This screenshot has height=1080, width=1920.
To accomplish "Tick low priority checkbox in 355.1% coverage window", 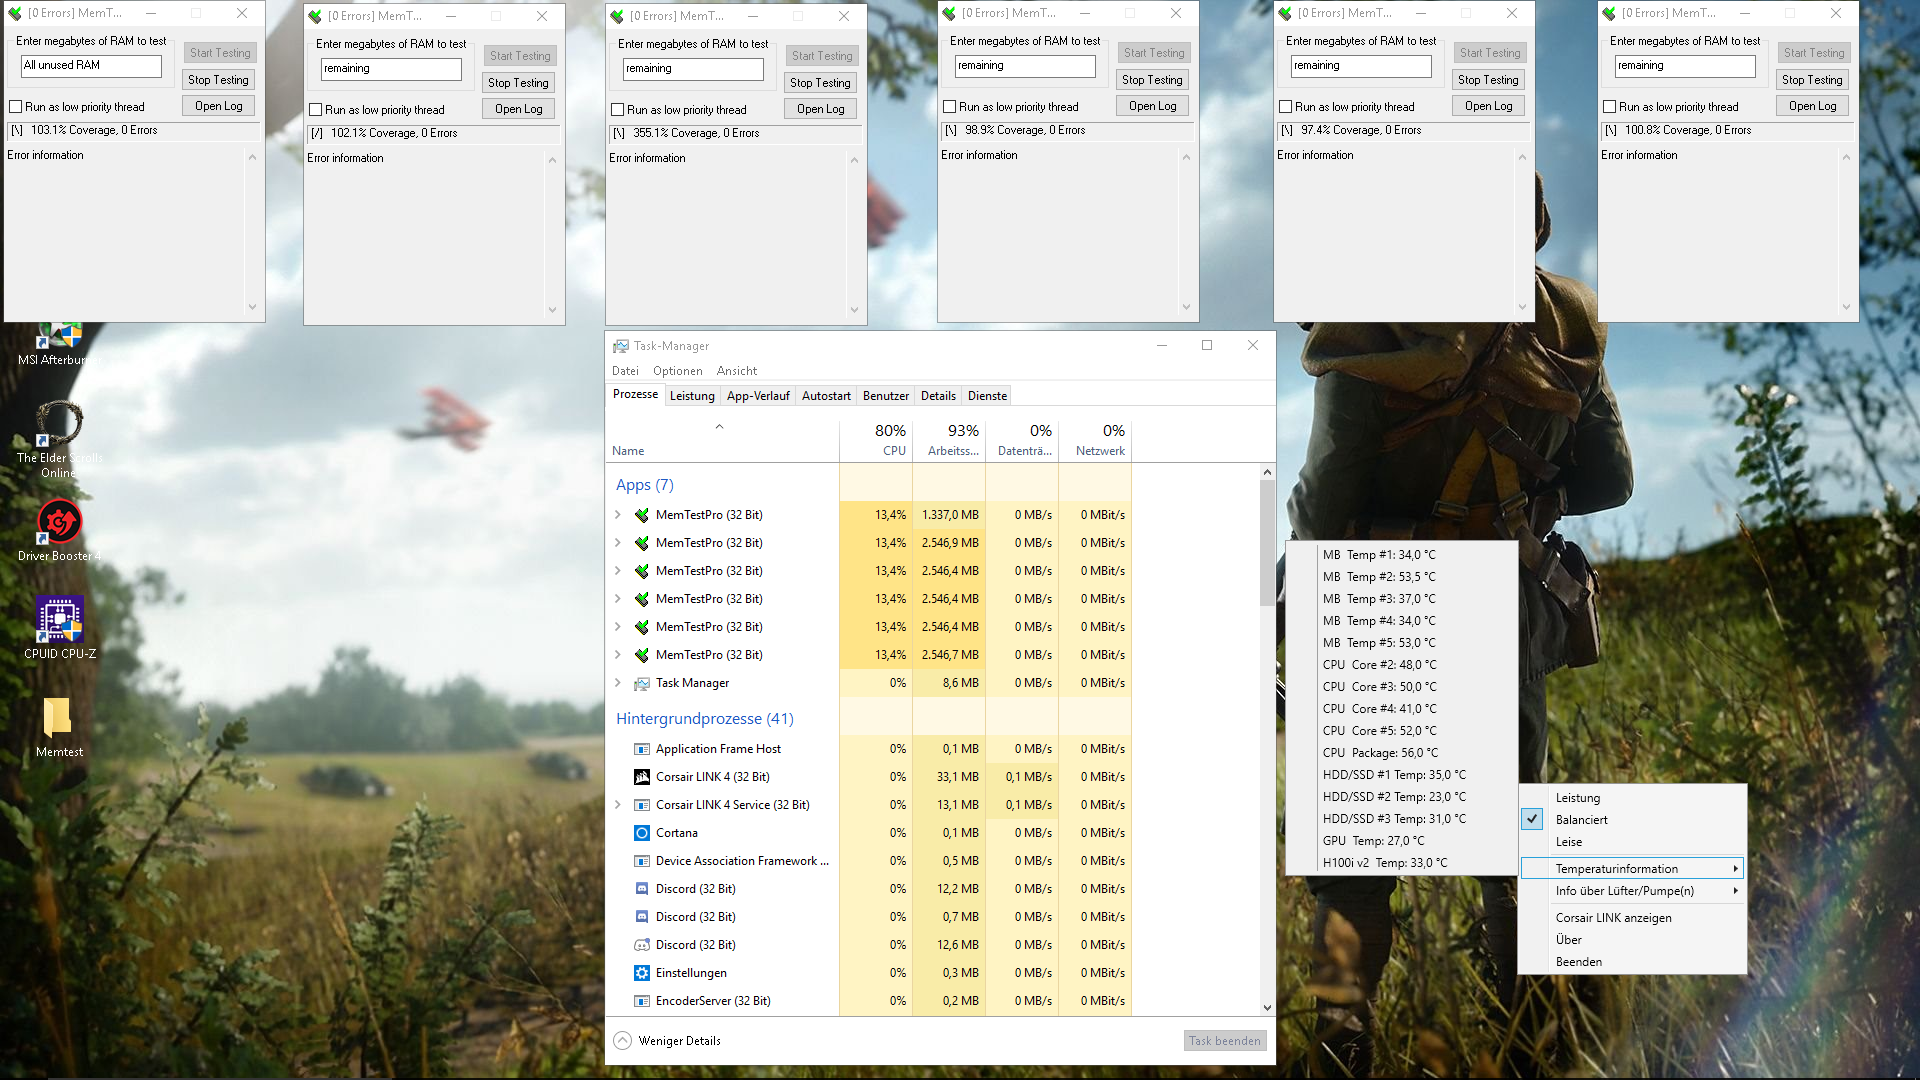I will click(618, 110).
